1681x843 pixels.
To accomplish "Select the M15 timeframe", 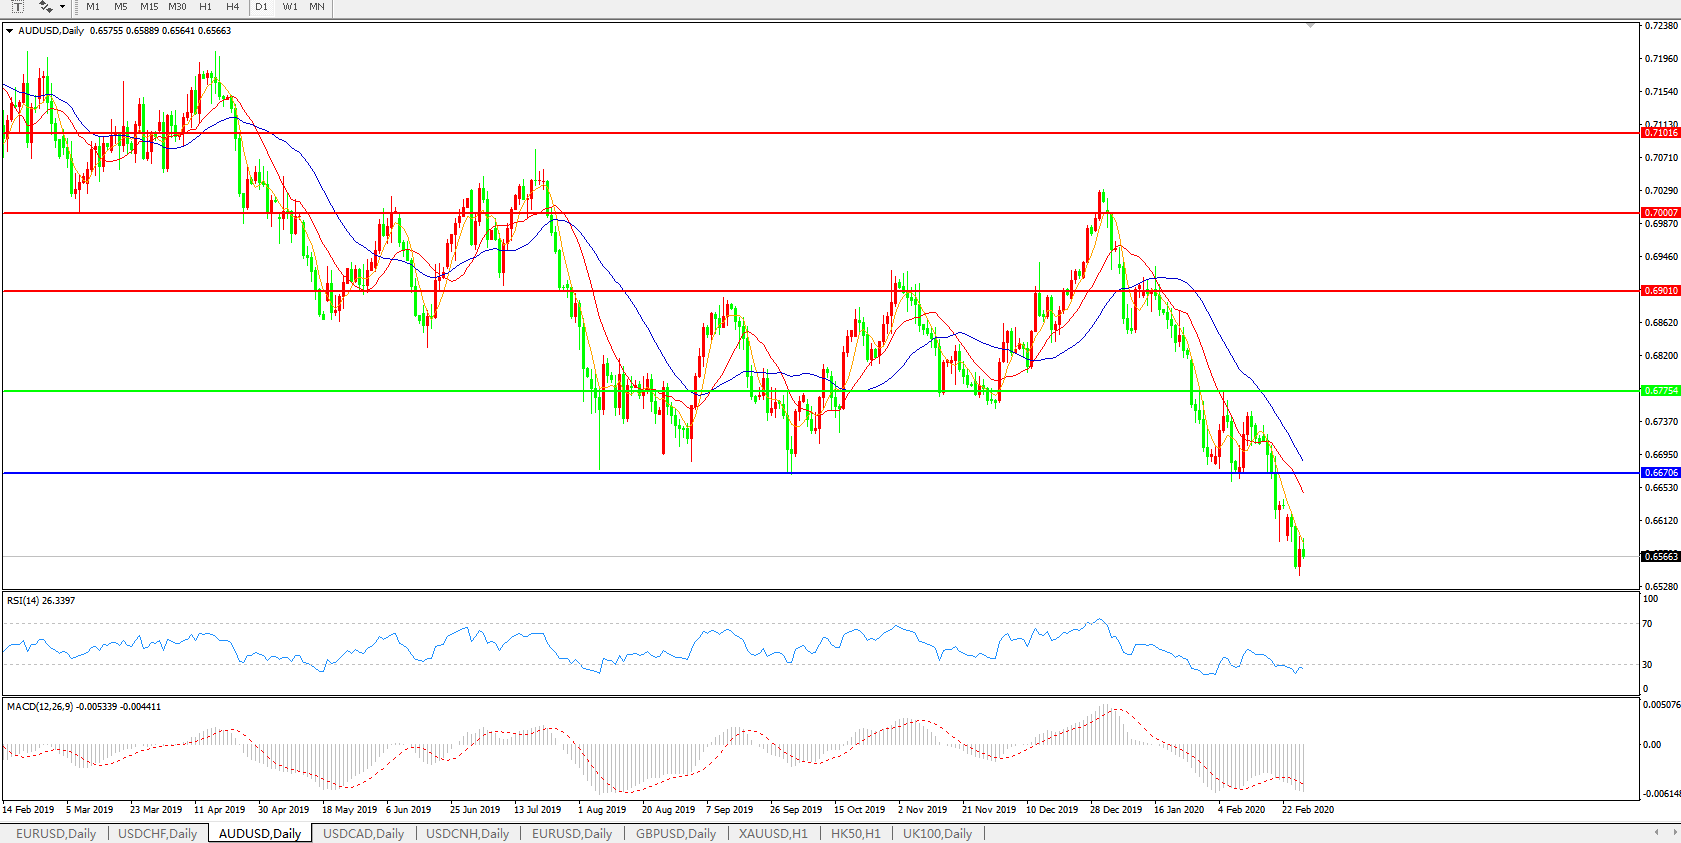I will (149, 7).
